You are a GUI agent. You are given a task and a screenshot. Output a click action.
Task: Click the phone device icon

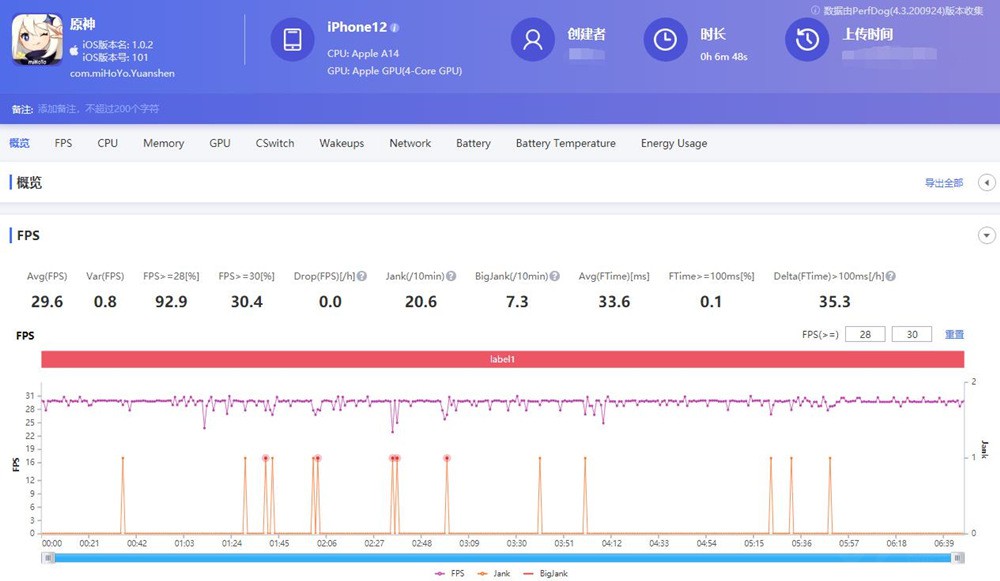click(292, 40)
